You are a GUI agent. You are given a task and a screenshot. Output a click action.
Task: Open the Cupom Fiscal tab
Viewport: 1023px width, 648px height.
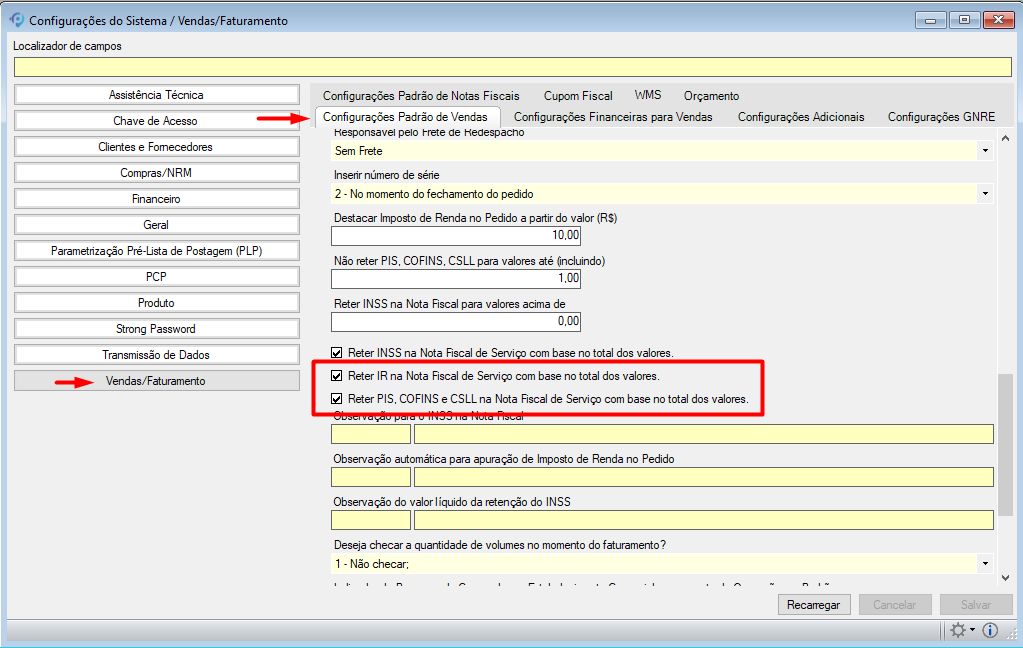578,96
